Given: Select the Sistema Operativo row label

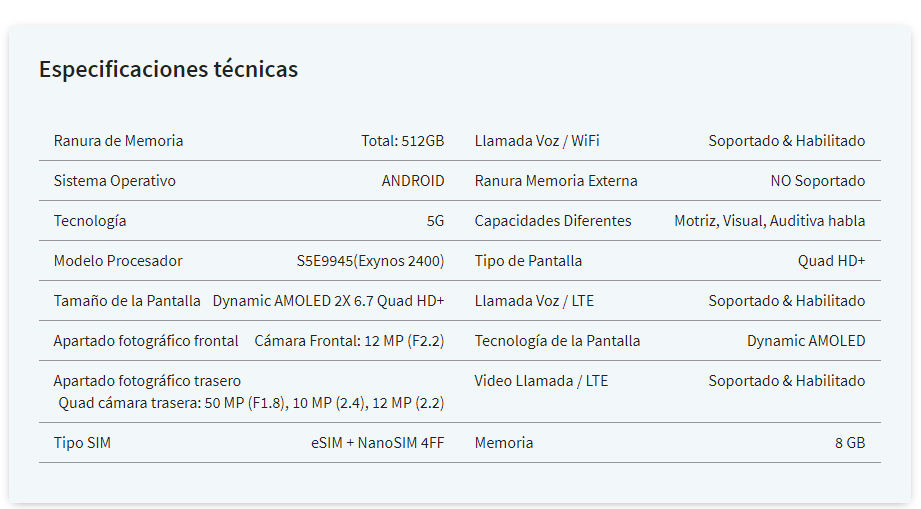Looking at the screenshot, I should 115,181.
